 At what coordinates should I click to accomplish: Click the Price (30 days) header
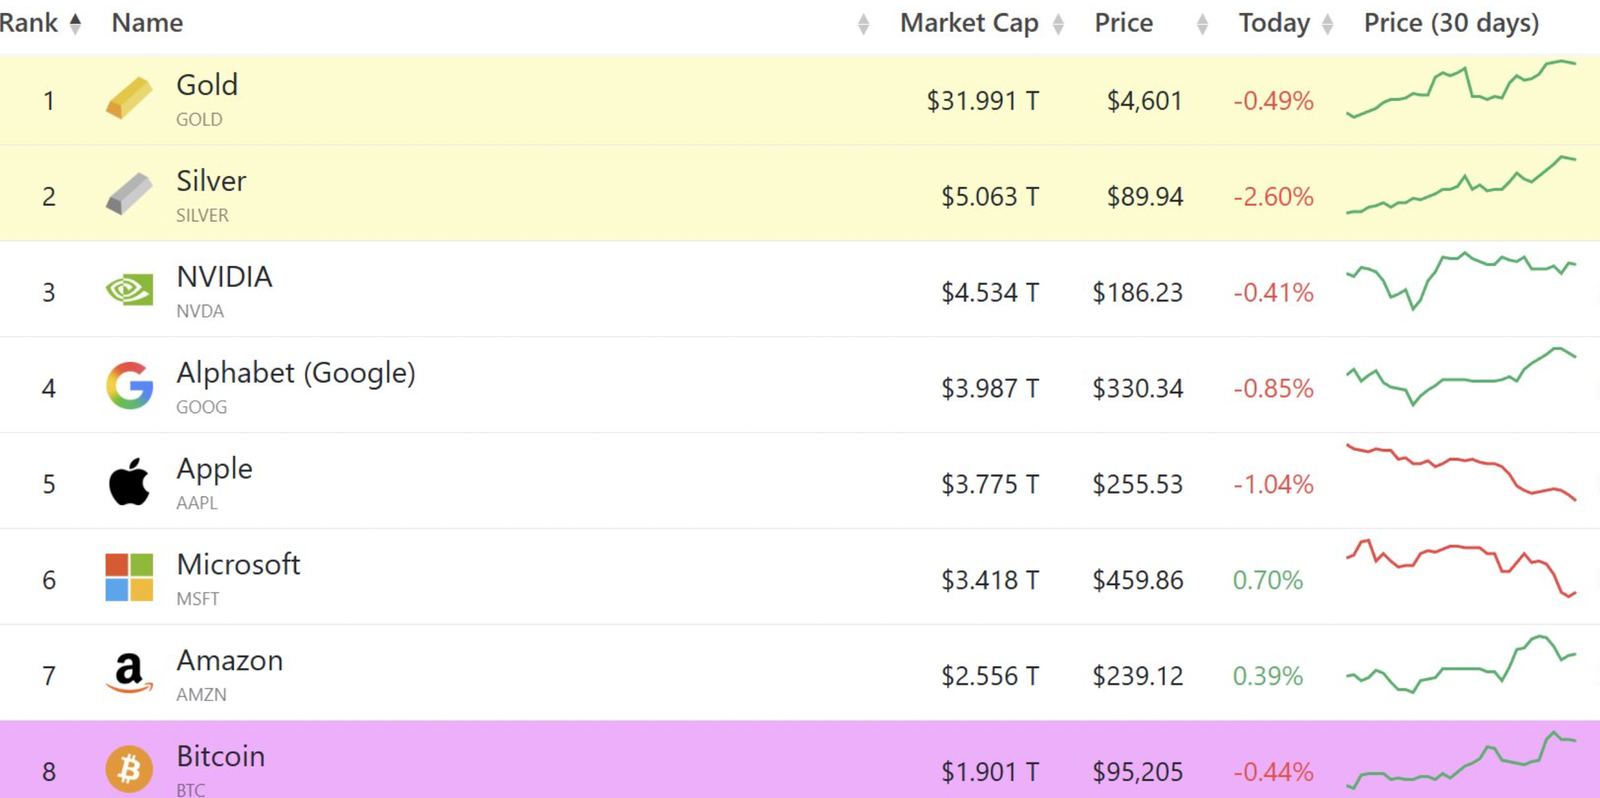1451,23
